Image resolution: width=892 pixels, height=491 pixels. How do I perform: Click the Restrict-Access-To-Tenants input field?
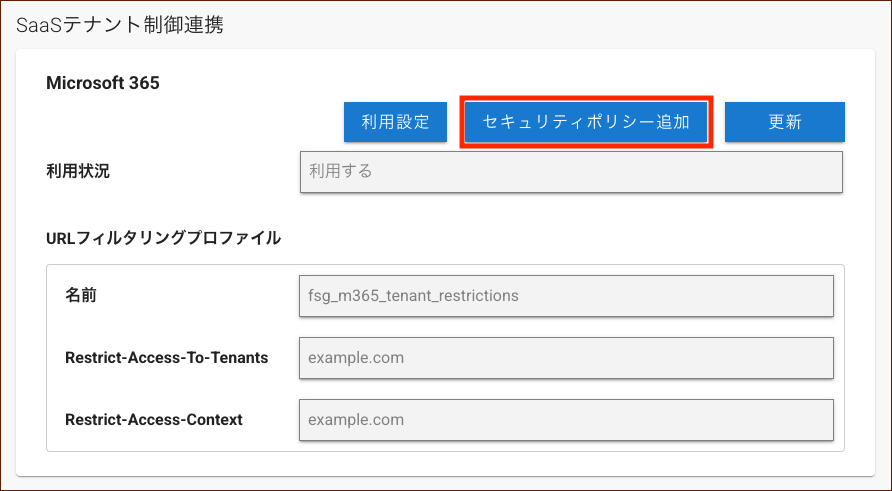[566, 358]
